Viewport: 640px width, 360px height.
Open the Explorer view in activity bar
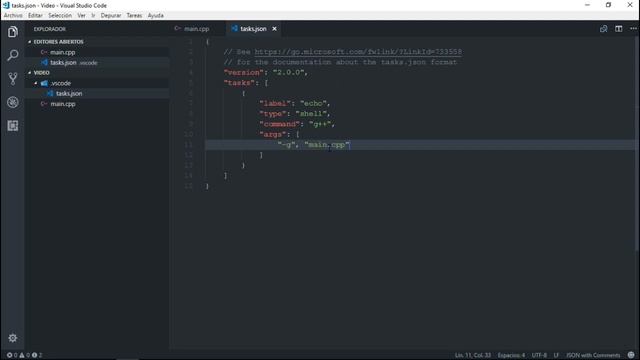13,32
